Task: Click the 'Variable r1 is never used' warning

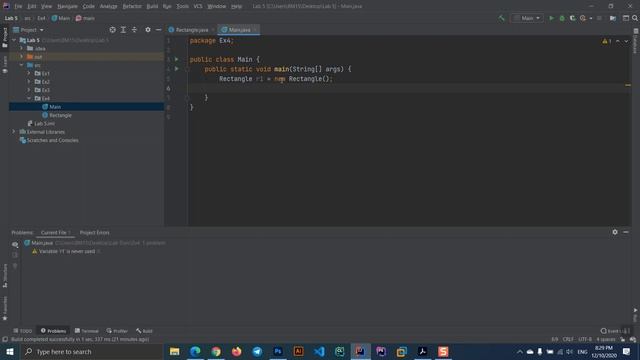Action: click(67, 251)
